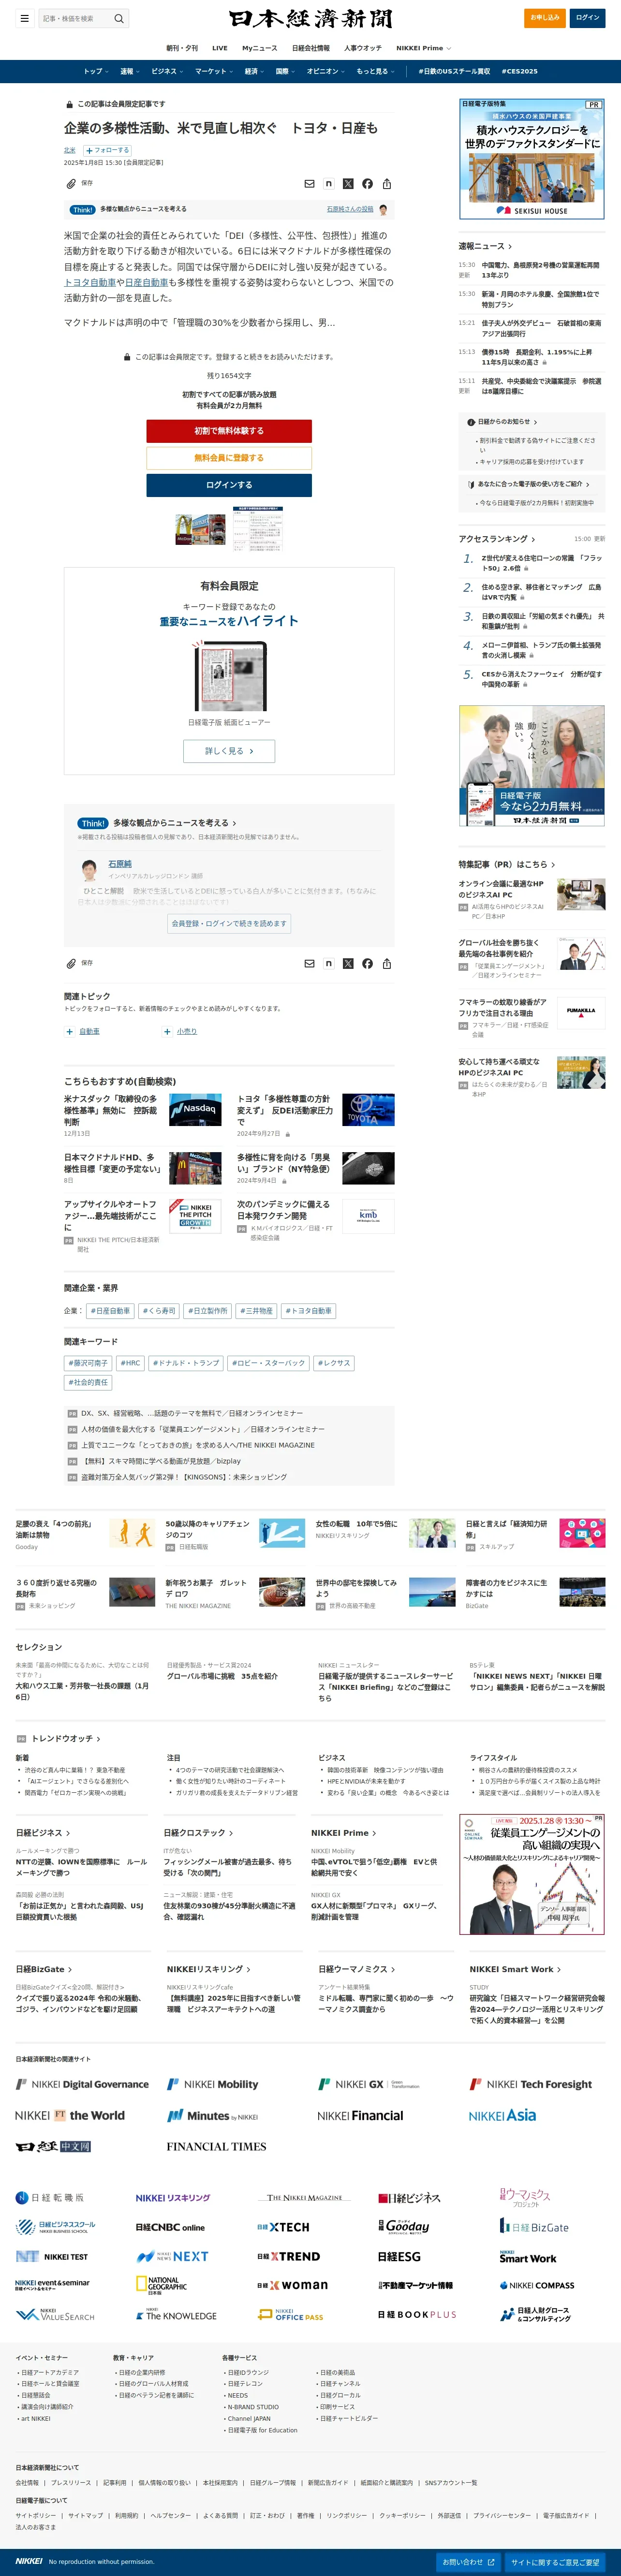Expand the 国際 navigation dropdown
This screenshot has width=621, height=2576.
point(286,71)
